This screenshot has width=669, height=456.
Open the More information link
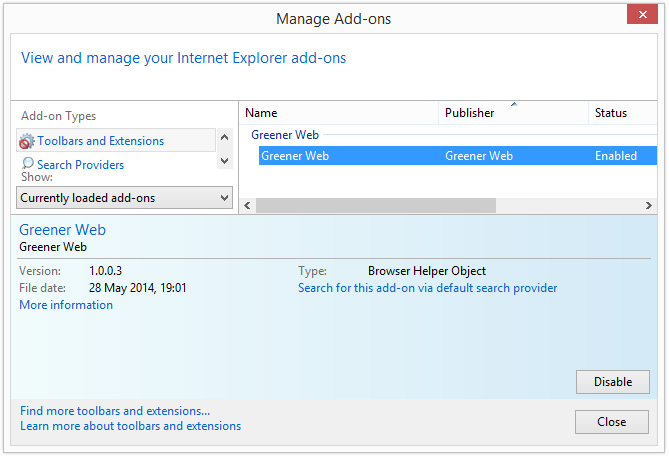(x=66, y=305)
